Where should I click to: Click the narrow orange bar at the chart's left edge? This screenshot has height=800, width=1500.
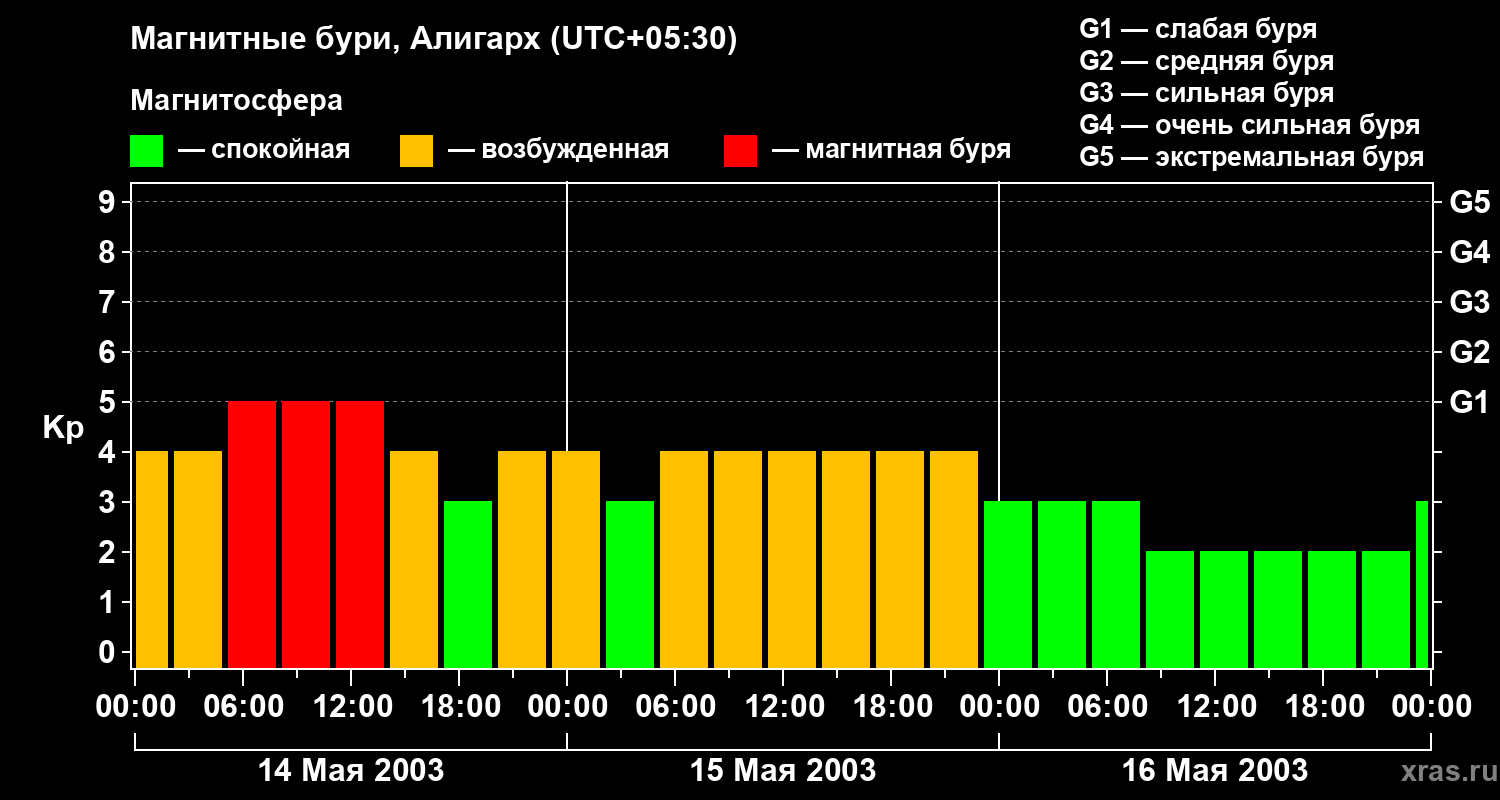pos(152,560)
